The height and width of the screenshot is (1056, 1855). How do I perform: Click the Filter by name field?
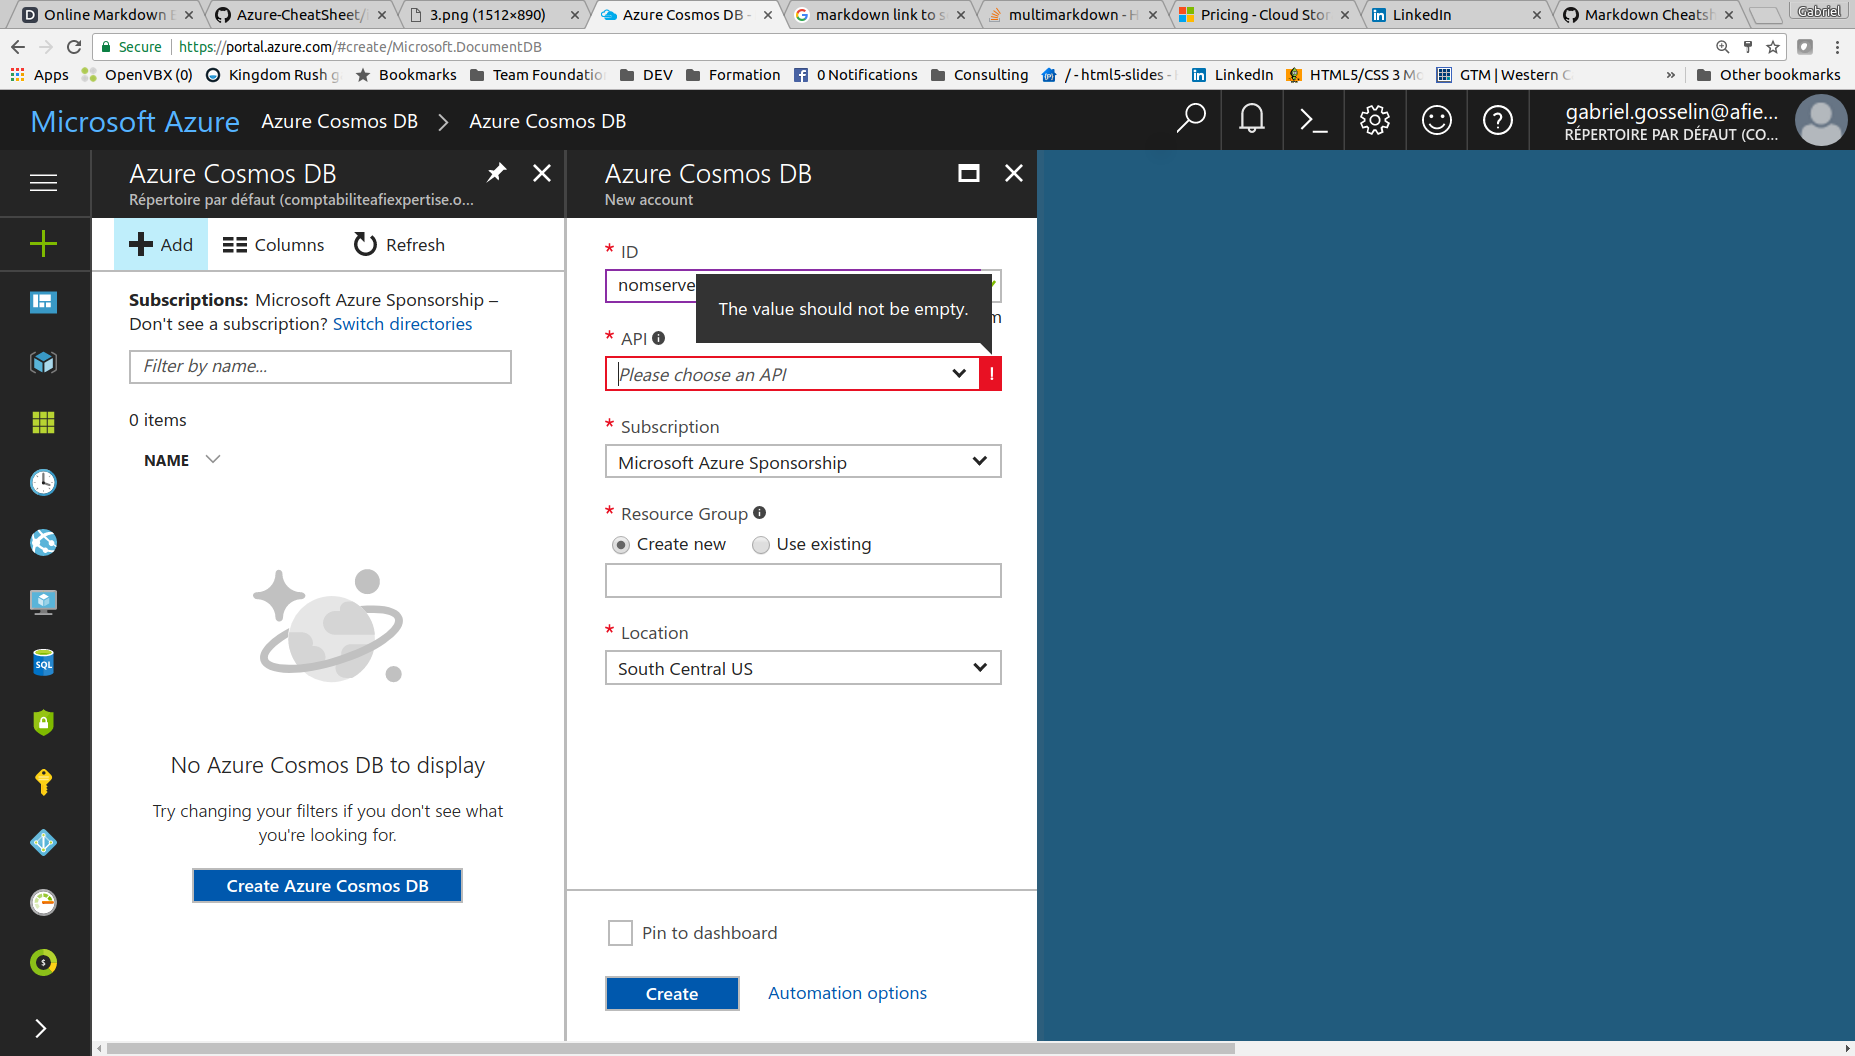320,366
